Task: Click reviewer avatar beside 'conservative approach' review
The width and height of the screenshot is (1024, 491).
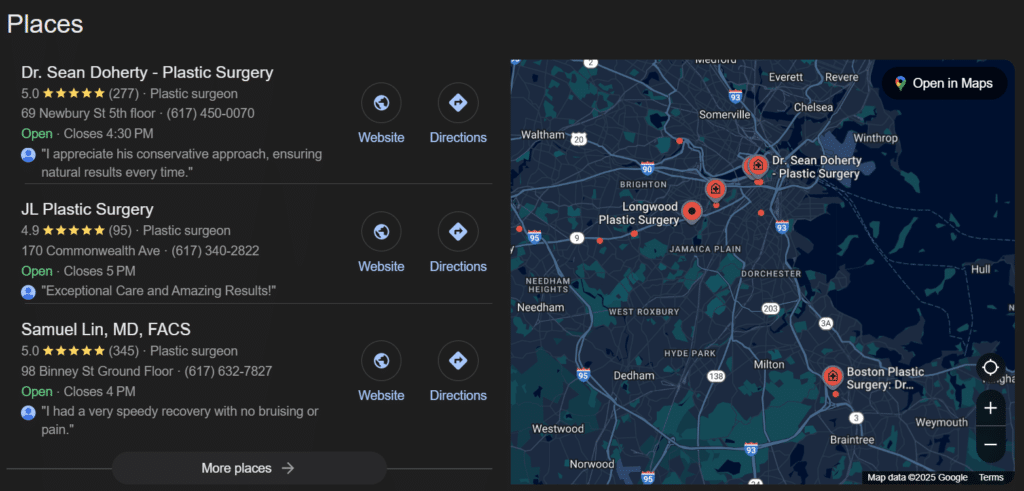Action: click(x=28, y=155)
